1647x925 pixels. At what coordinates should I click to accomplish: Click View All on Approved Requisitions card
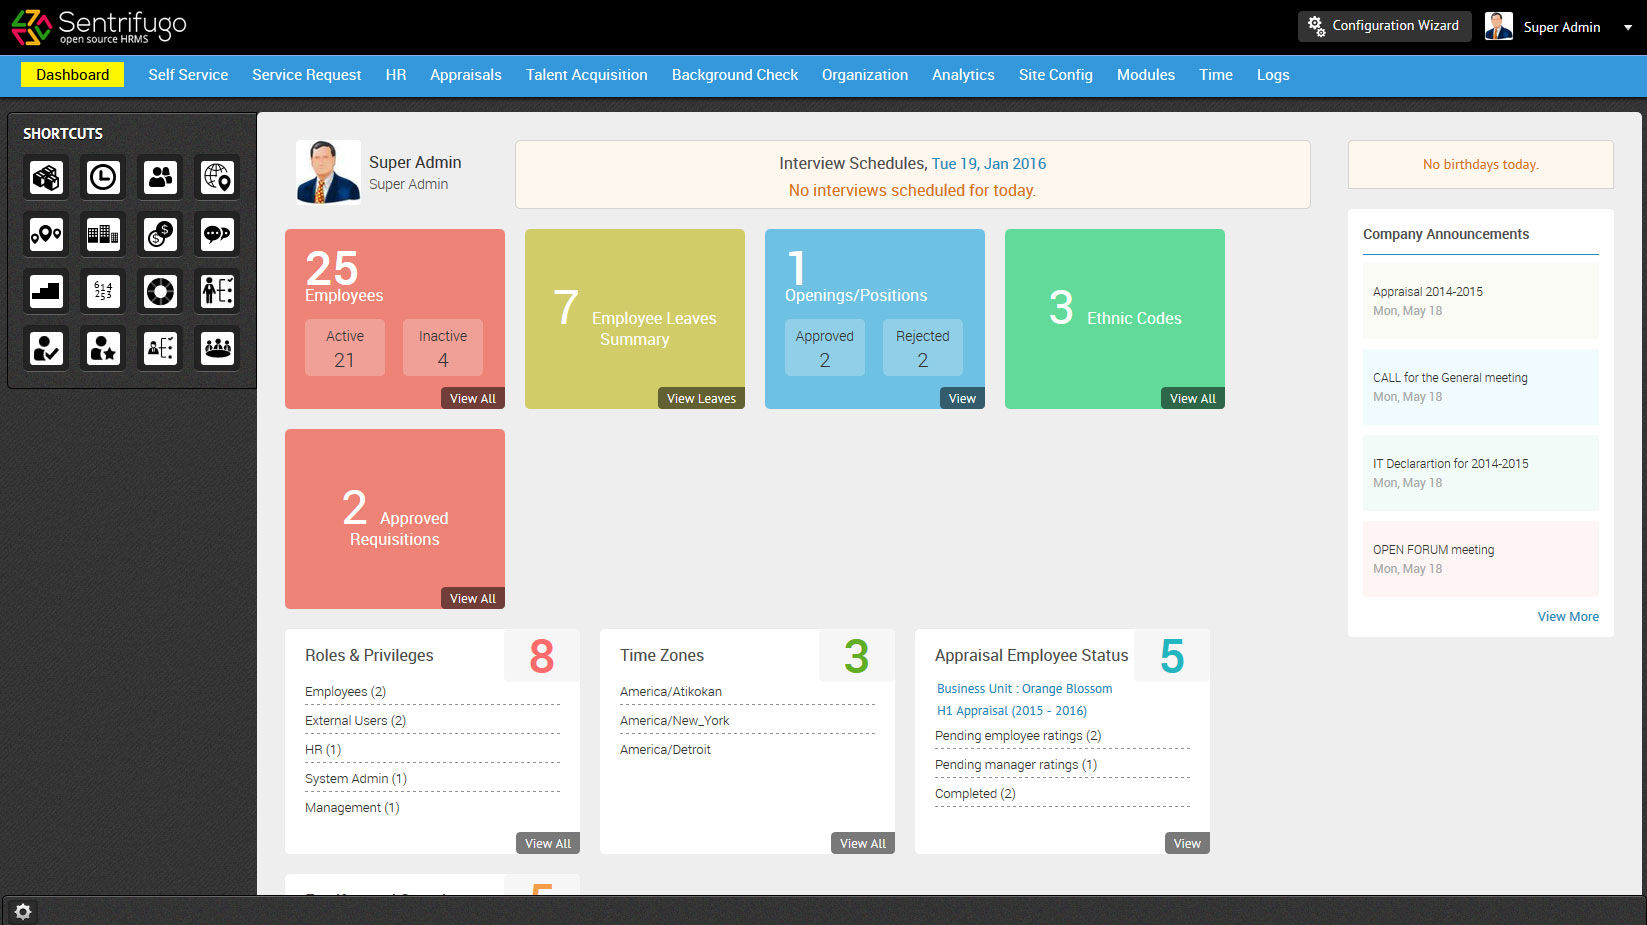(x=473, y=598)
